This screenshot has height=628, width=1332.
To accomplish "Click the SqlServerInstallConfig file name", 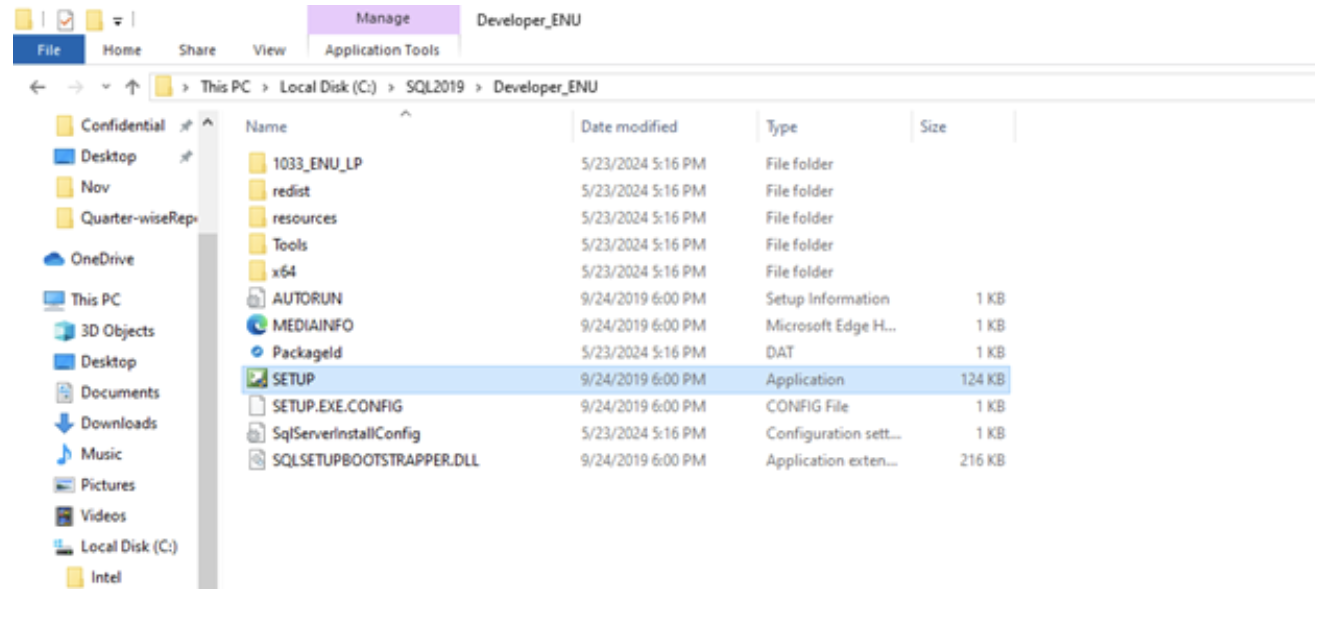I will pos(346,434).
